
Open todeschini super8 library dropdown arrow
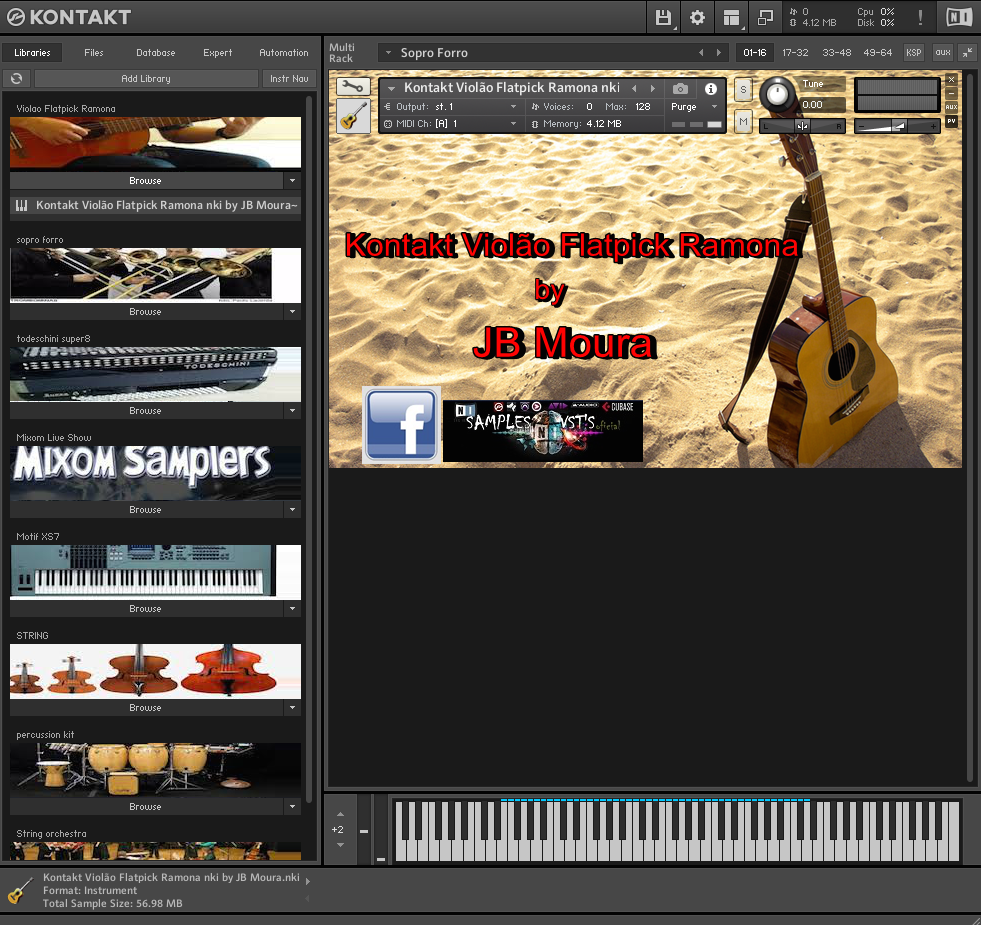coord(292,411)
